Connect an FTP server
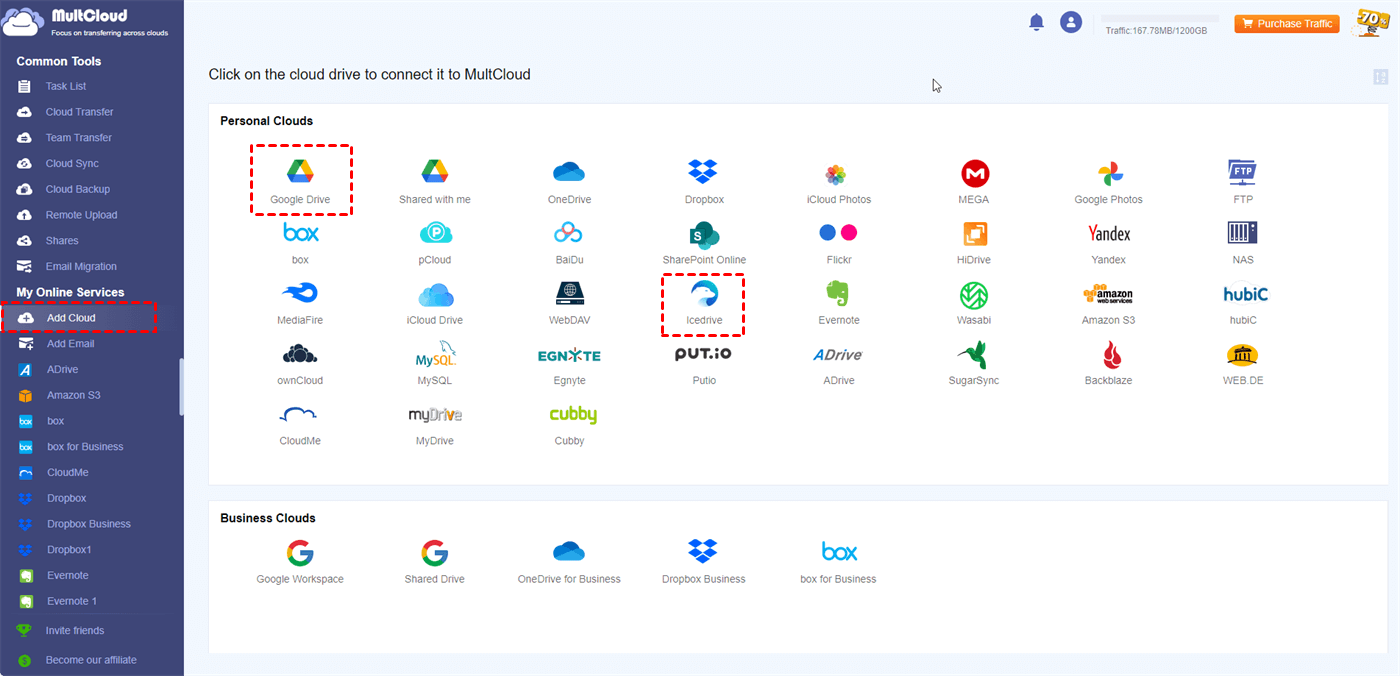This screenshot has height=676, width=1400. click(x=1242, y=182)
